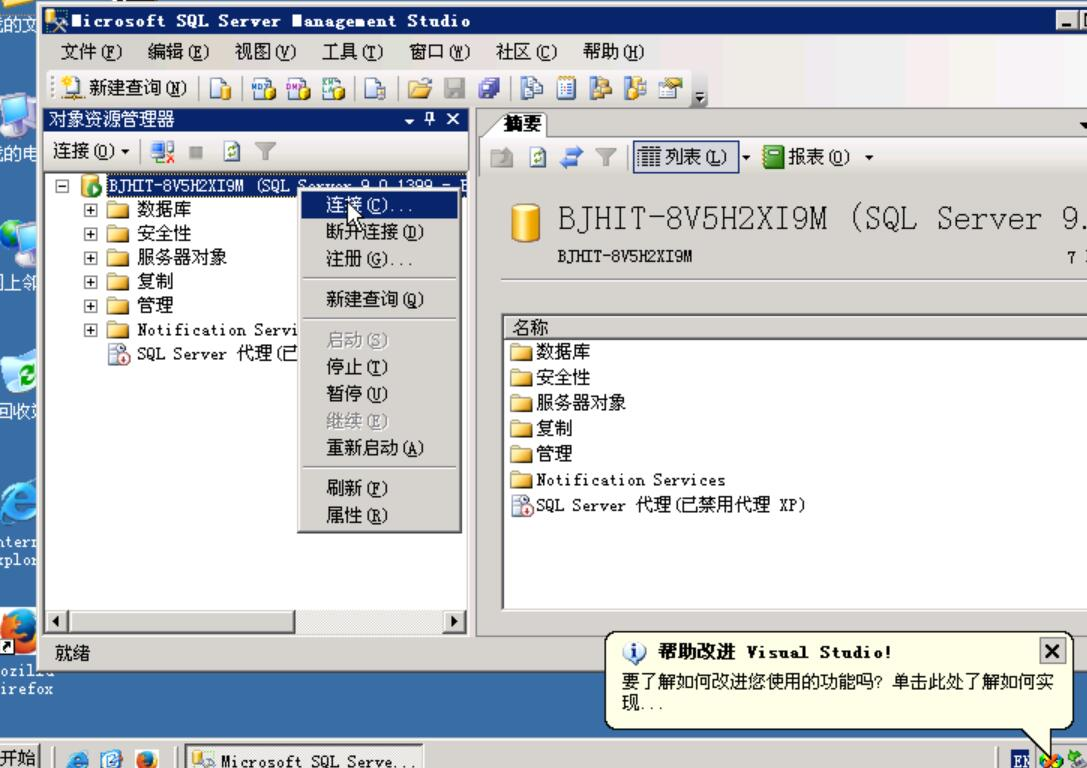Click the SQL Server Mobile query icon
The width and height of the screenshot is (1087, 768).
click(375, 88)
